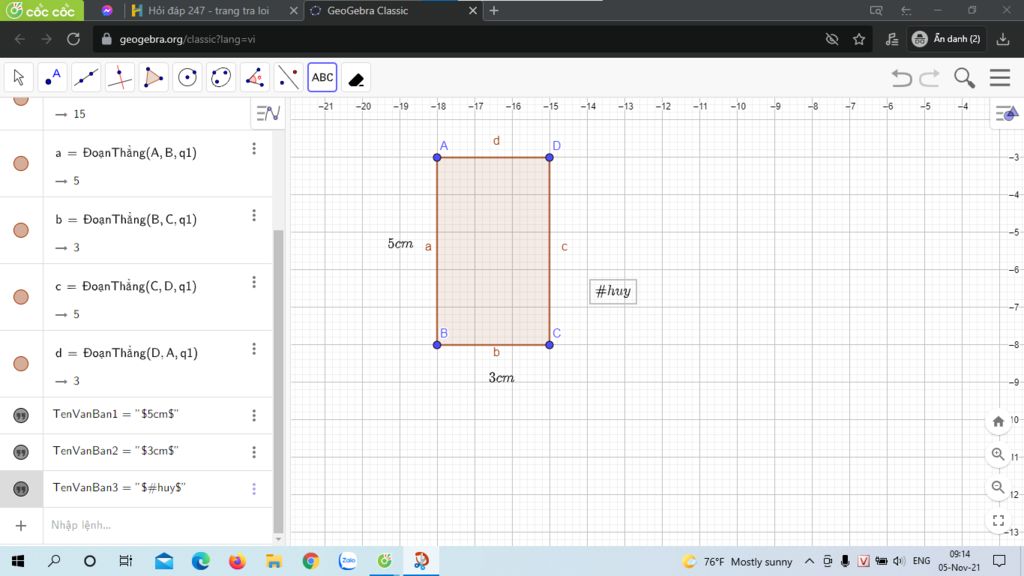Viewport: 1024px width, 576px height.
Task: Bookmark this page with the star
Action: 859,39
